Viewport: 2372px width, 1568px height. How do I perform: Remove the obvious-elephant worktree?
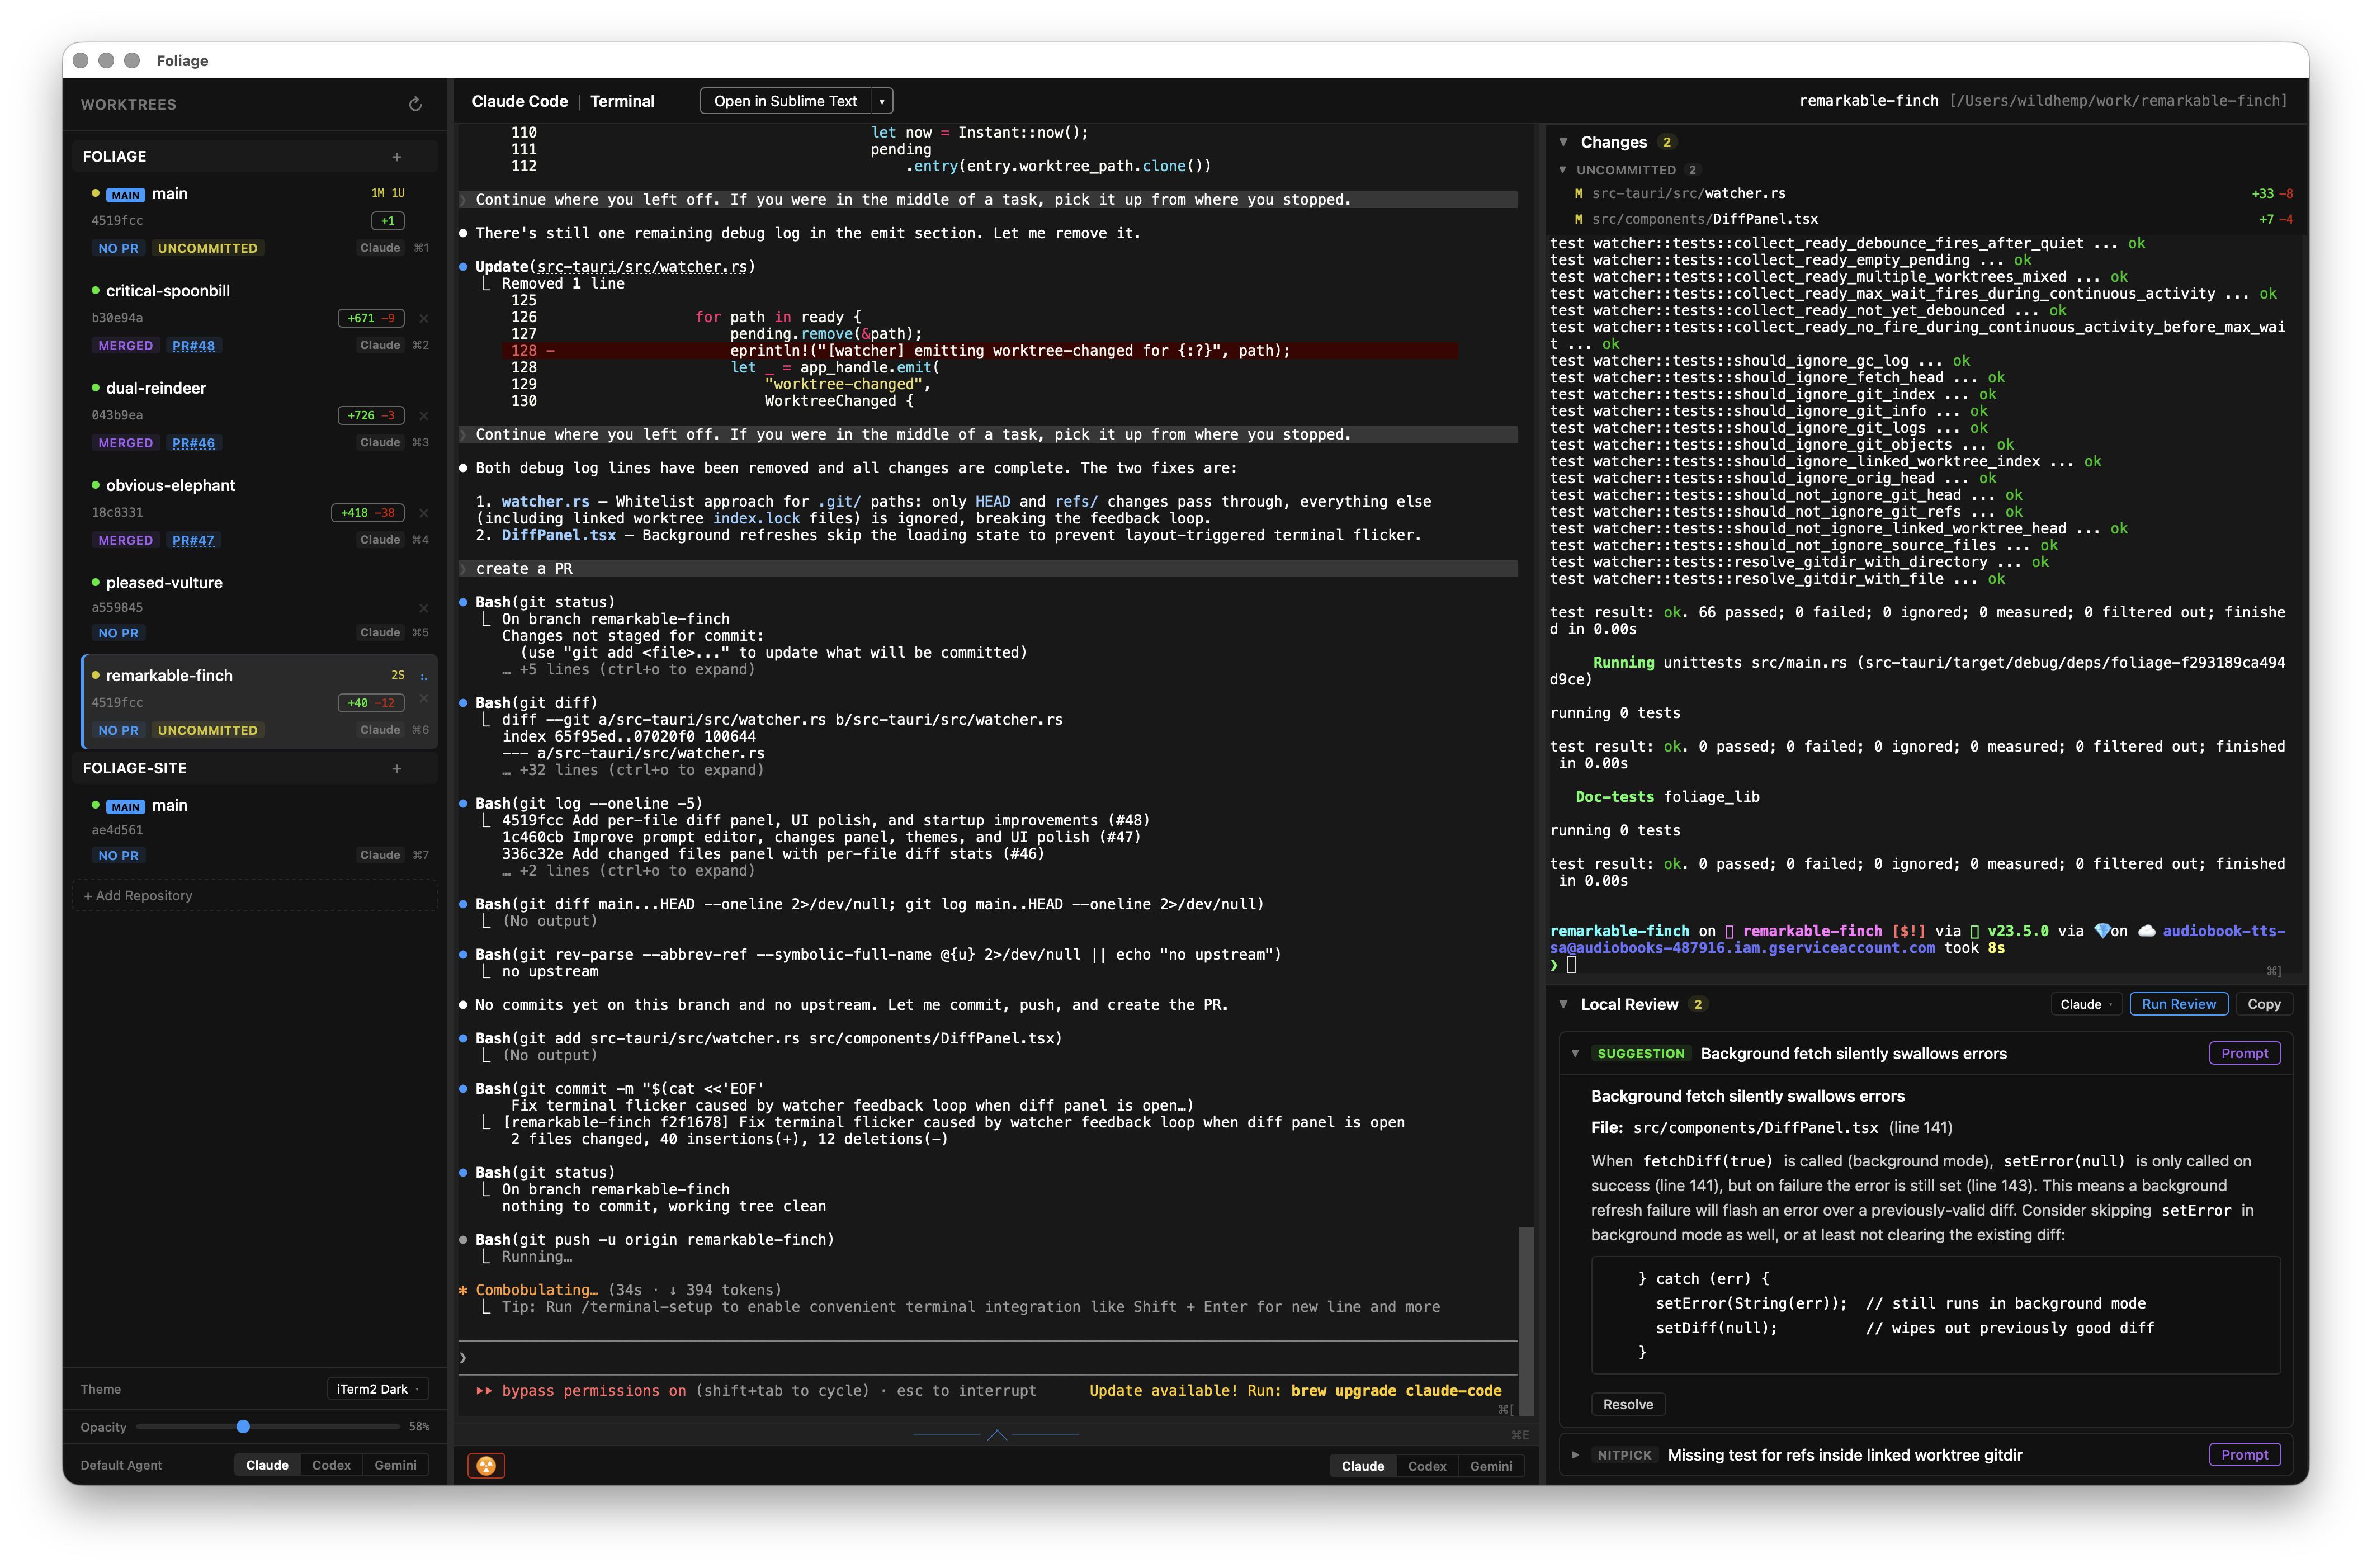point(424,513)
